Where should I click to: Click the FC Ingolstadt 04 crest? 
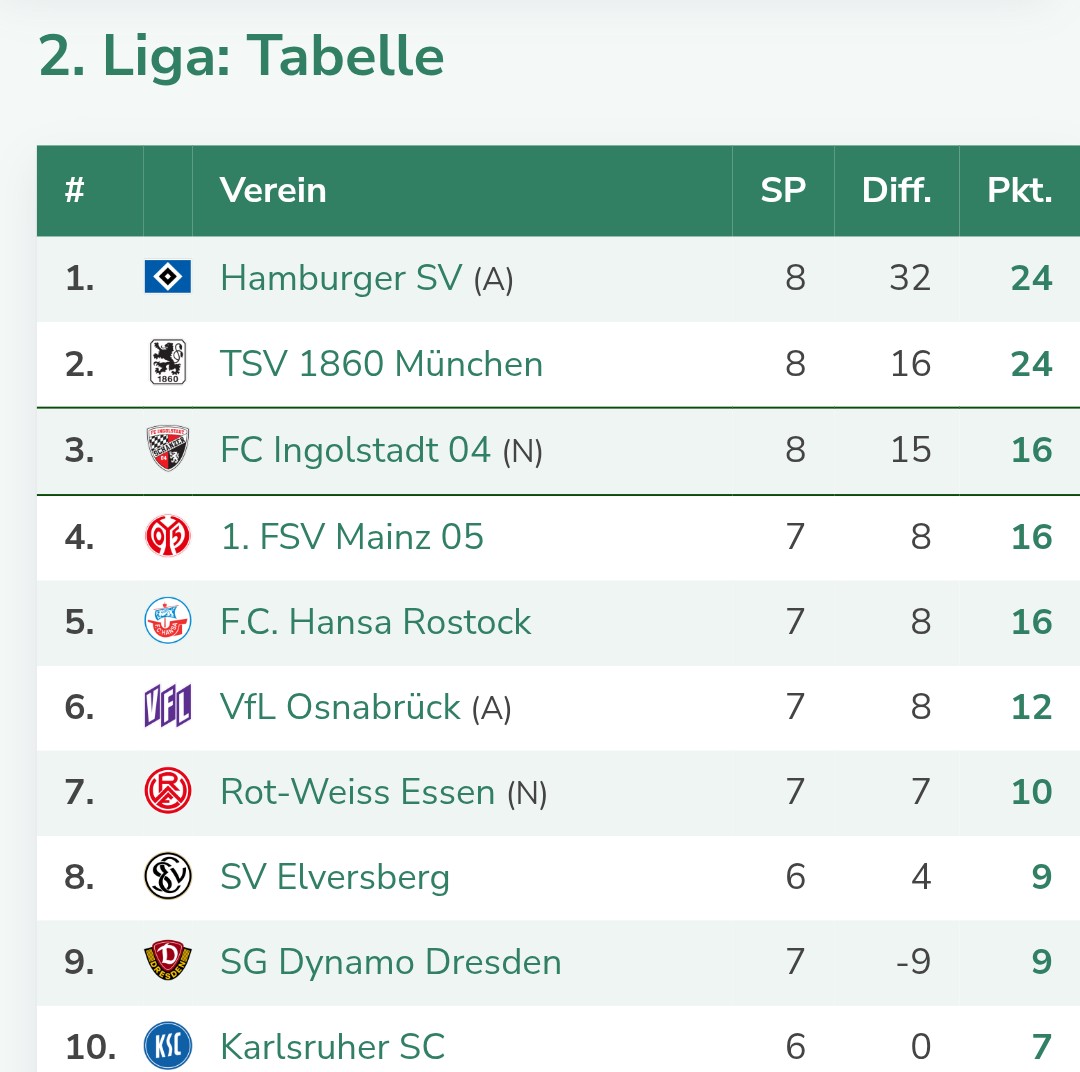coord(168,449)
